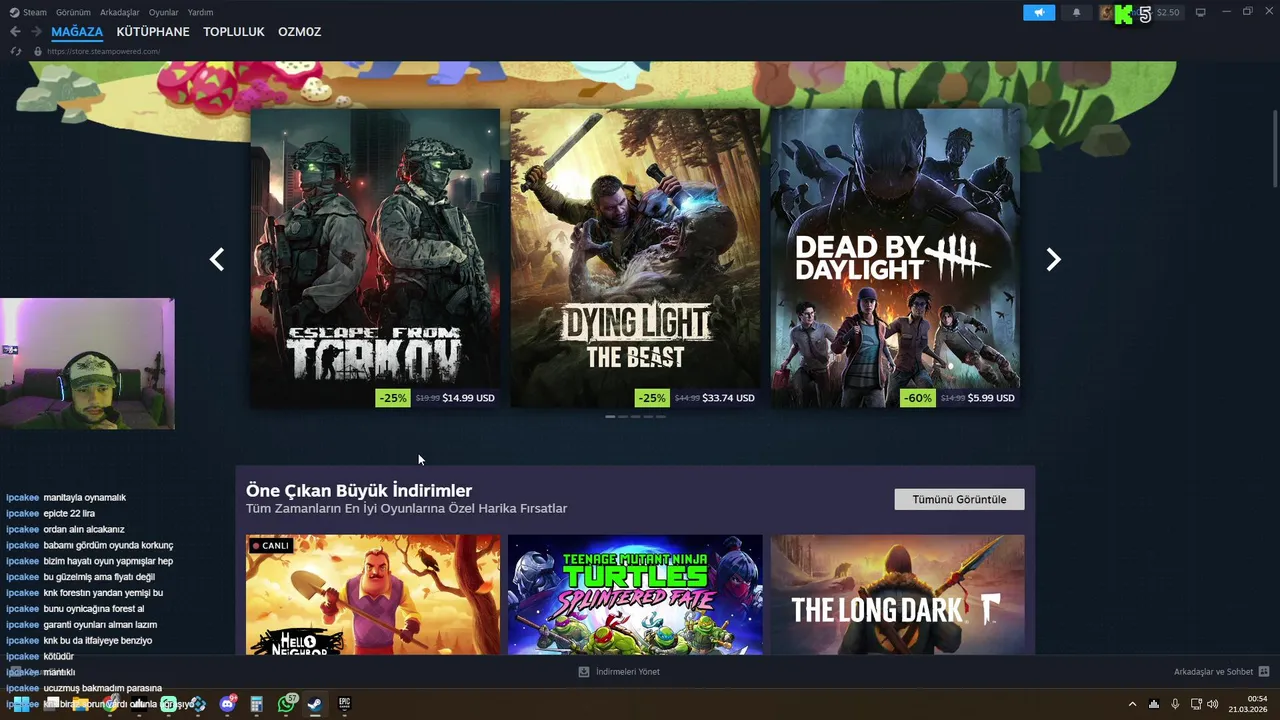Screen dimensions: 1280x720
Task: Go back with the browser back arrow
Action: pyautogui.click(x=15, y=32)
